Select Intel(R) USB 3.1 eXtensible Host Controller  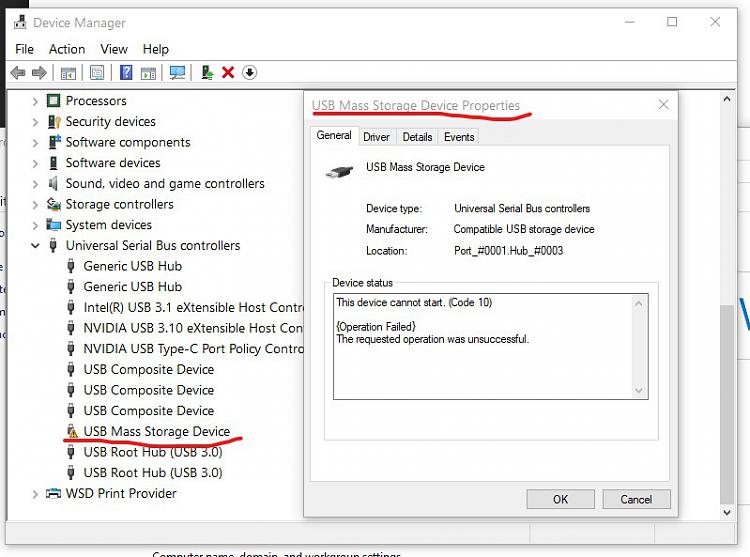coord(193,307)
